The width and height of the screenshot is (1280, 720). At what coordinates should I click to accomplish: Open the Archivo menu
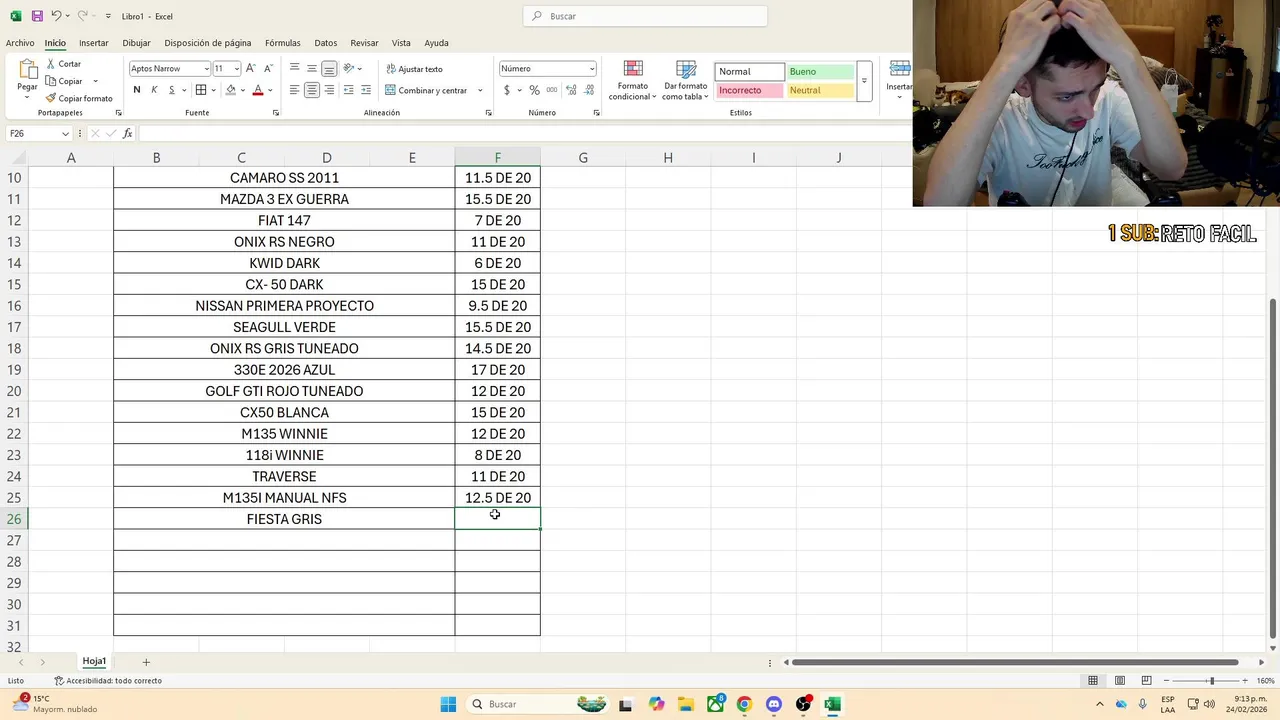pyautogui.click(x=20, y=43)
